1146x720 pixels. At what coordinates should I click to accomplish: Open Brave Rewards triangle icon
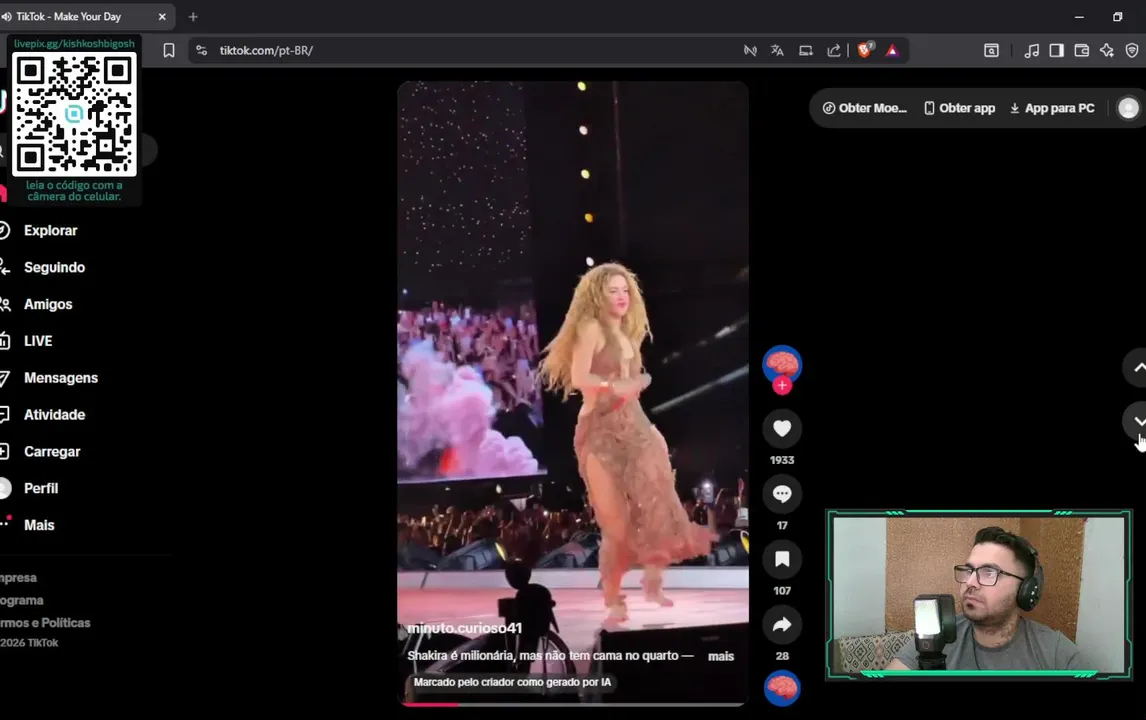892,50
